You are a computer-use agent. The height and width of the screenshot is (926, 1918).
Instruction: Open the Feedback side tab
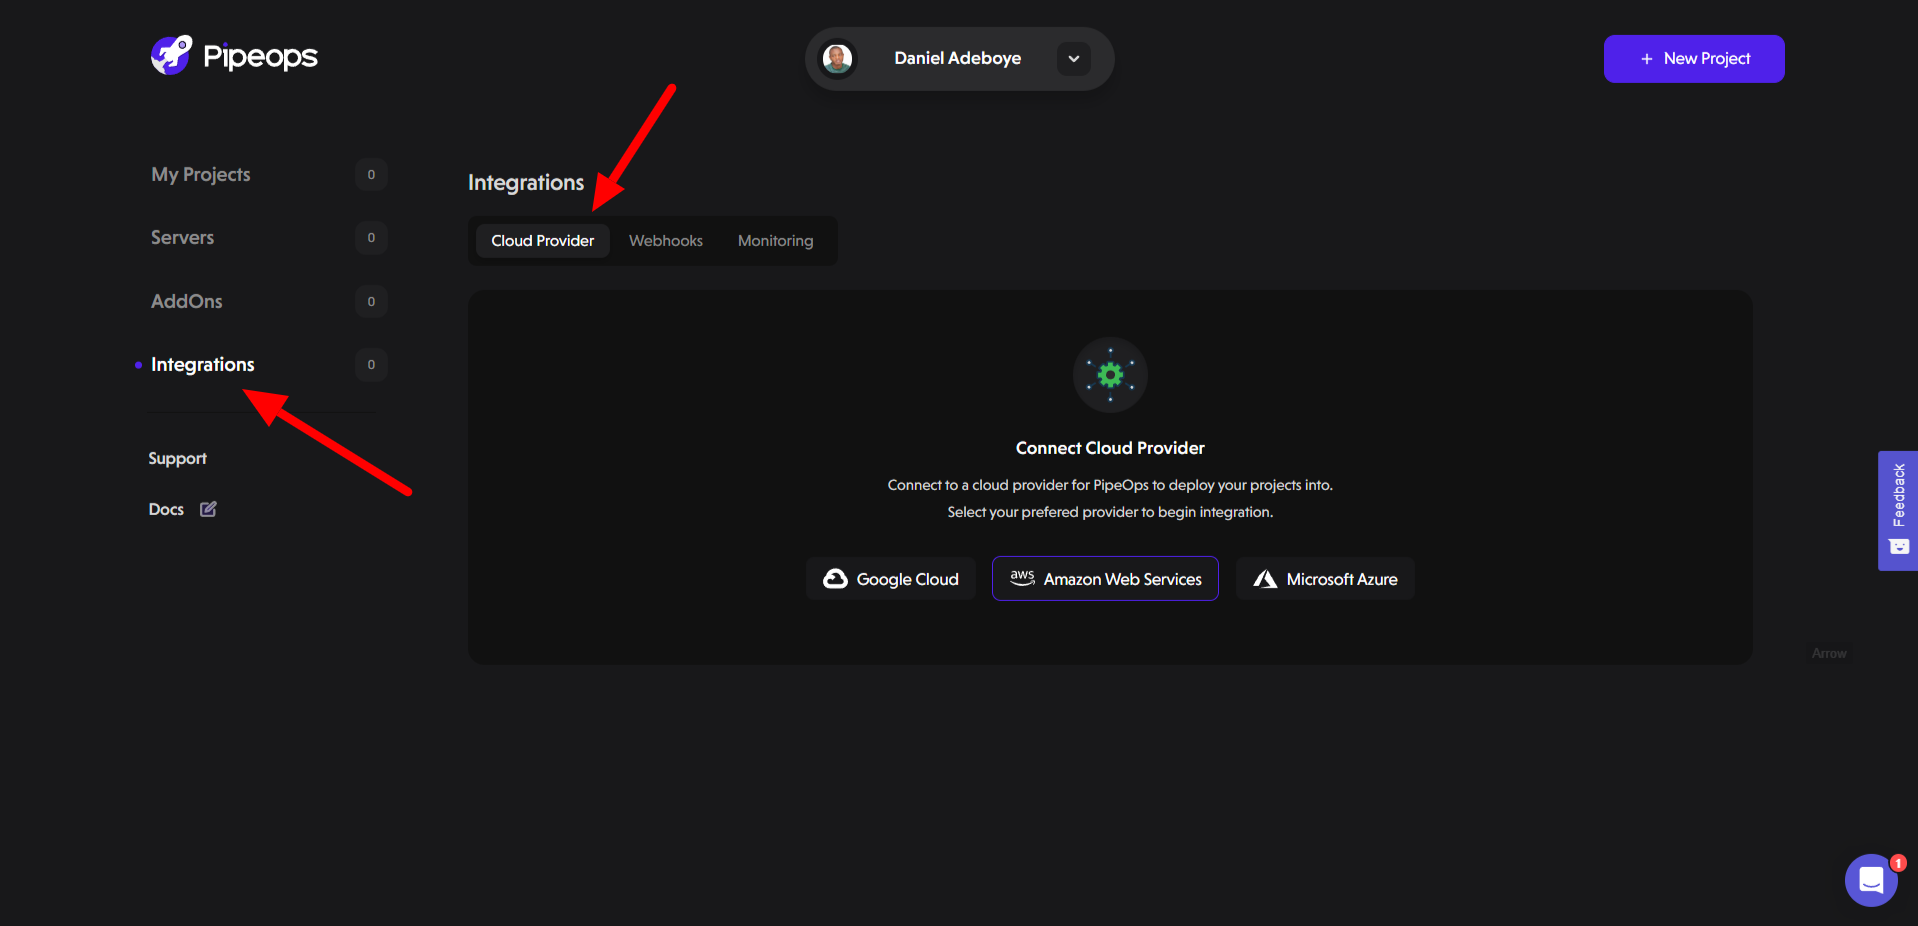tap(1898, 511)
